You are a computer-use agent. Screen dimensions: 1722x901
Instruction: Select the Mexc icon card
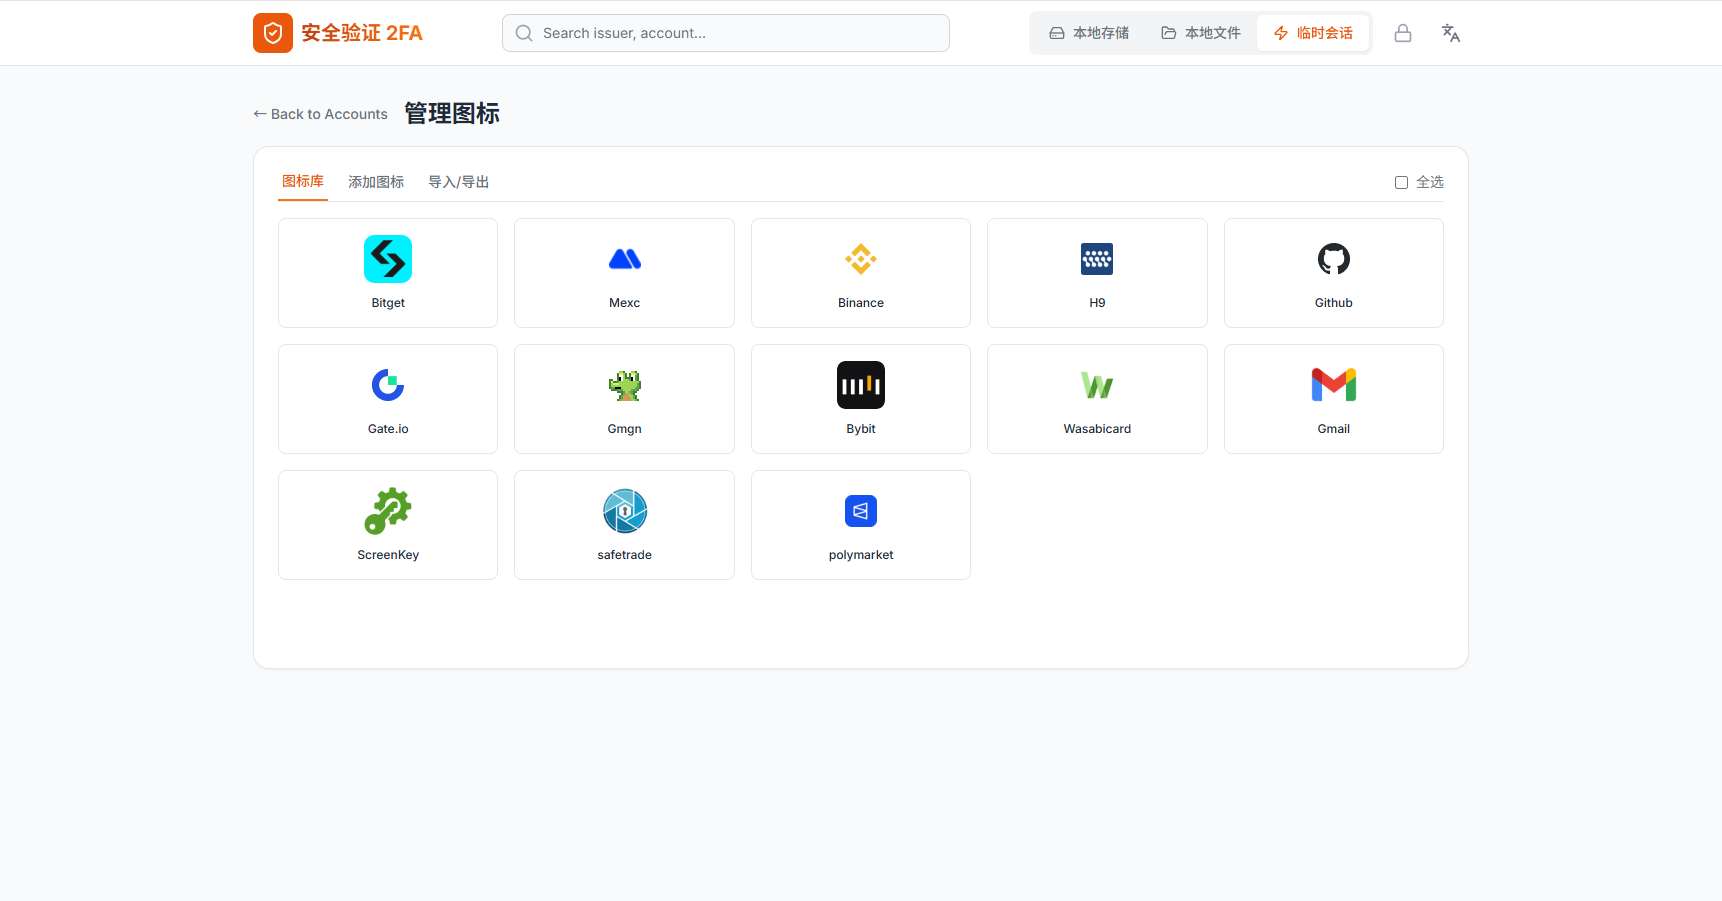click(x=624, y=272)
